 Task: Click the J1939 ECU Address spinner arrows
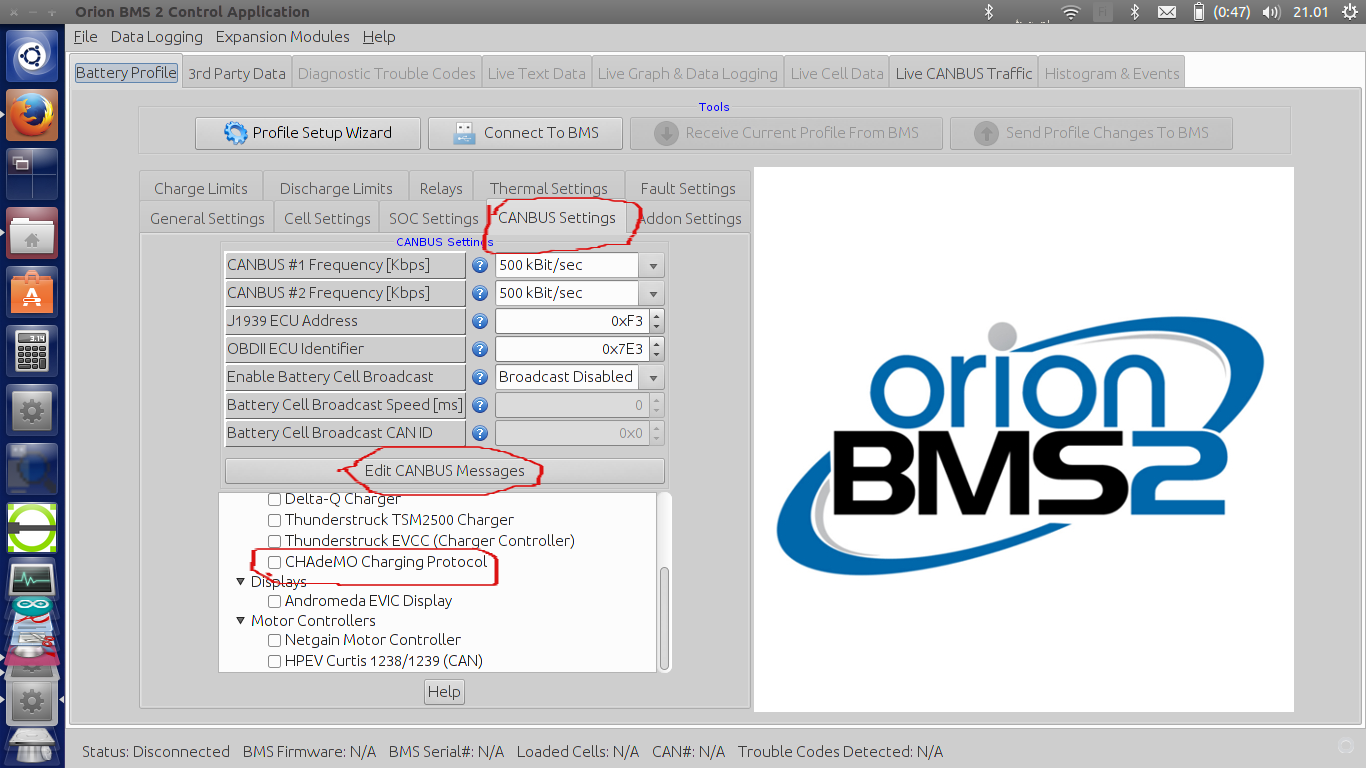[657, 321]
